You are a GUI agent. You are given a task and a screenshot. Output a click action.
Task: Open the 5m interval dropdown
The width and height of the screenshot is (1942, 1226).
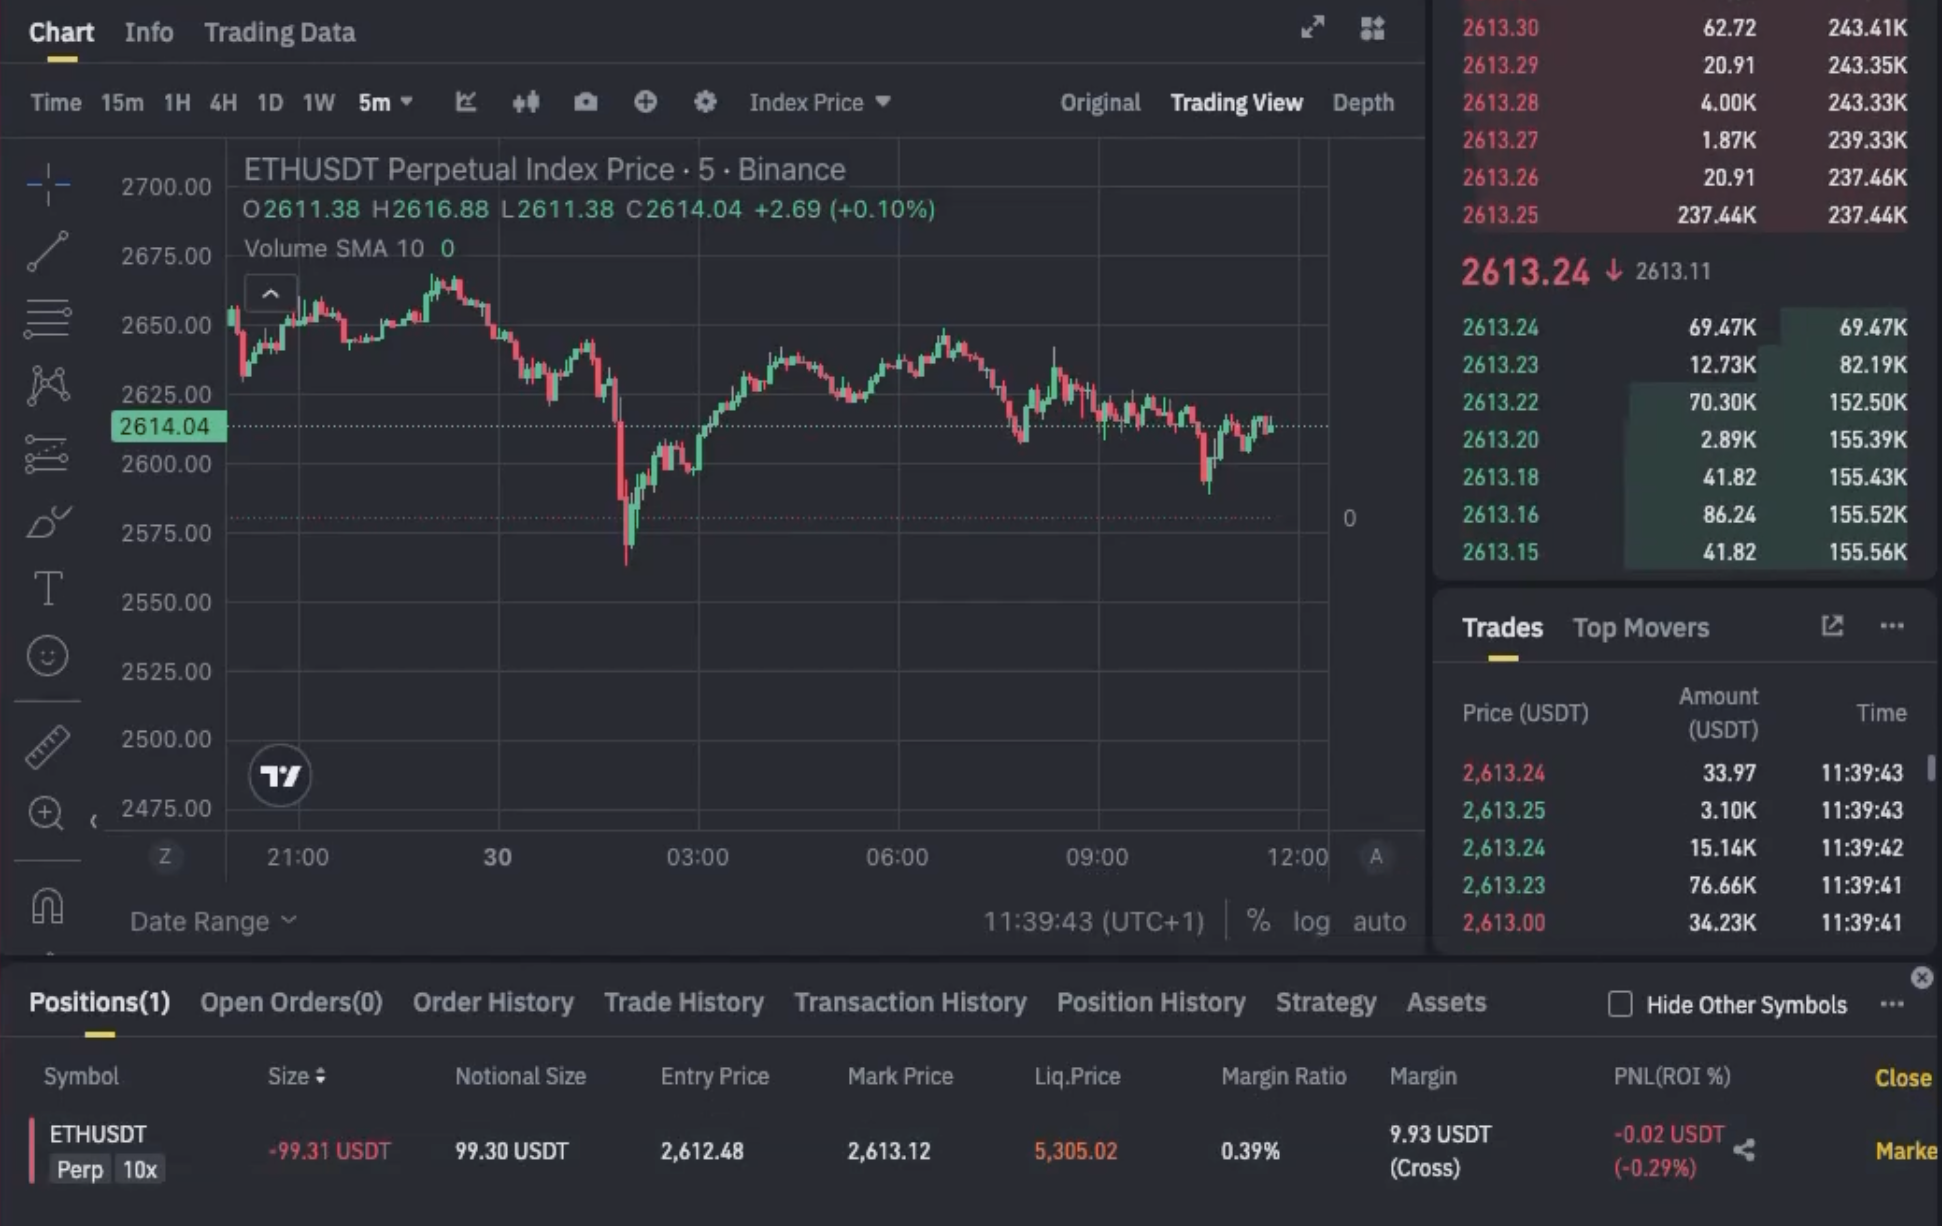[x=385, y=102]
